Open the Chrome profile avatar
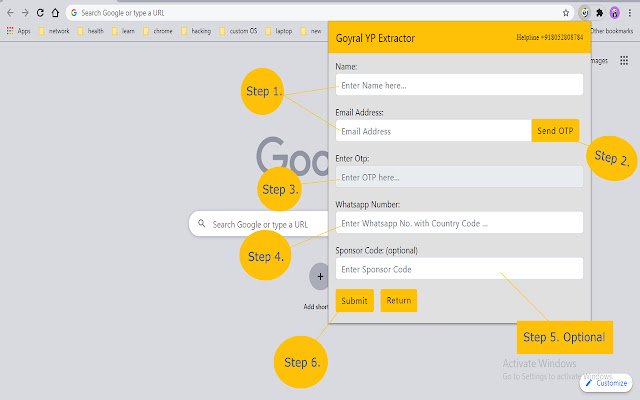 click(x=615, y=13)
